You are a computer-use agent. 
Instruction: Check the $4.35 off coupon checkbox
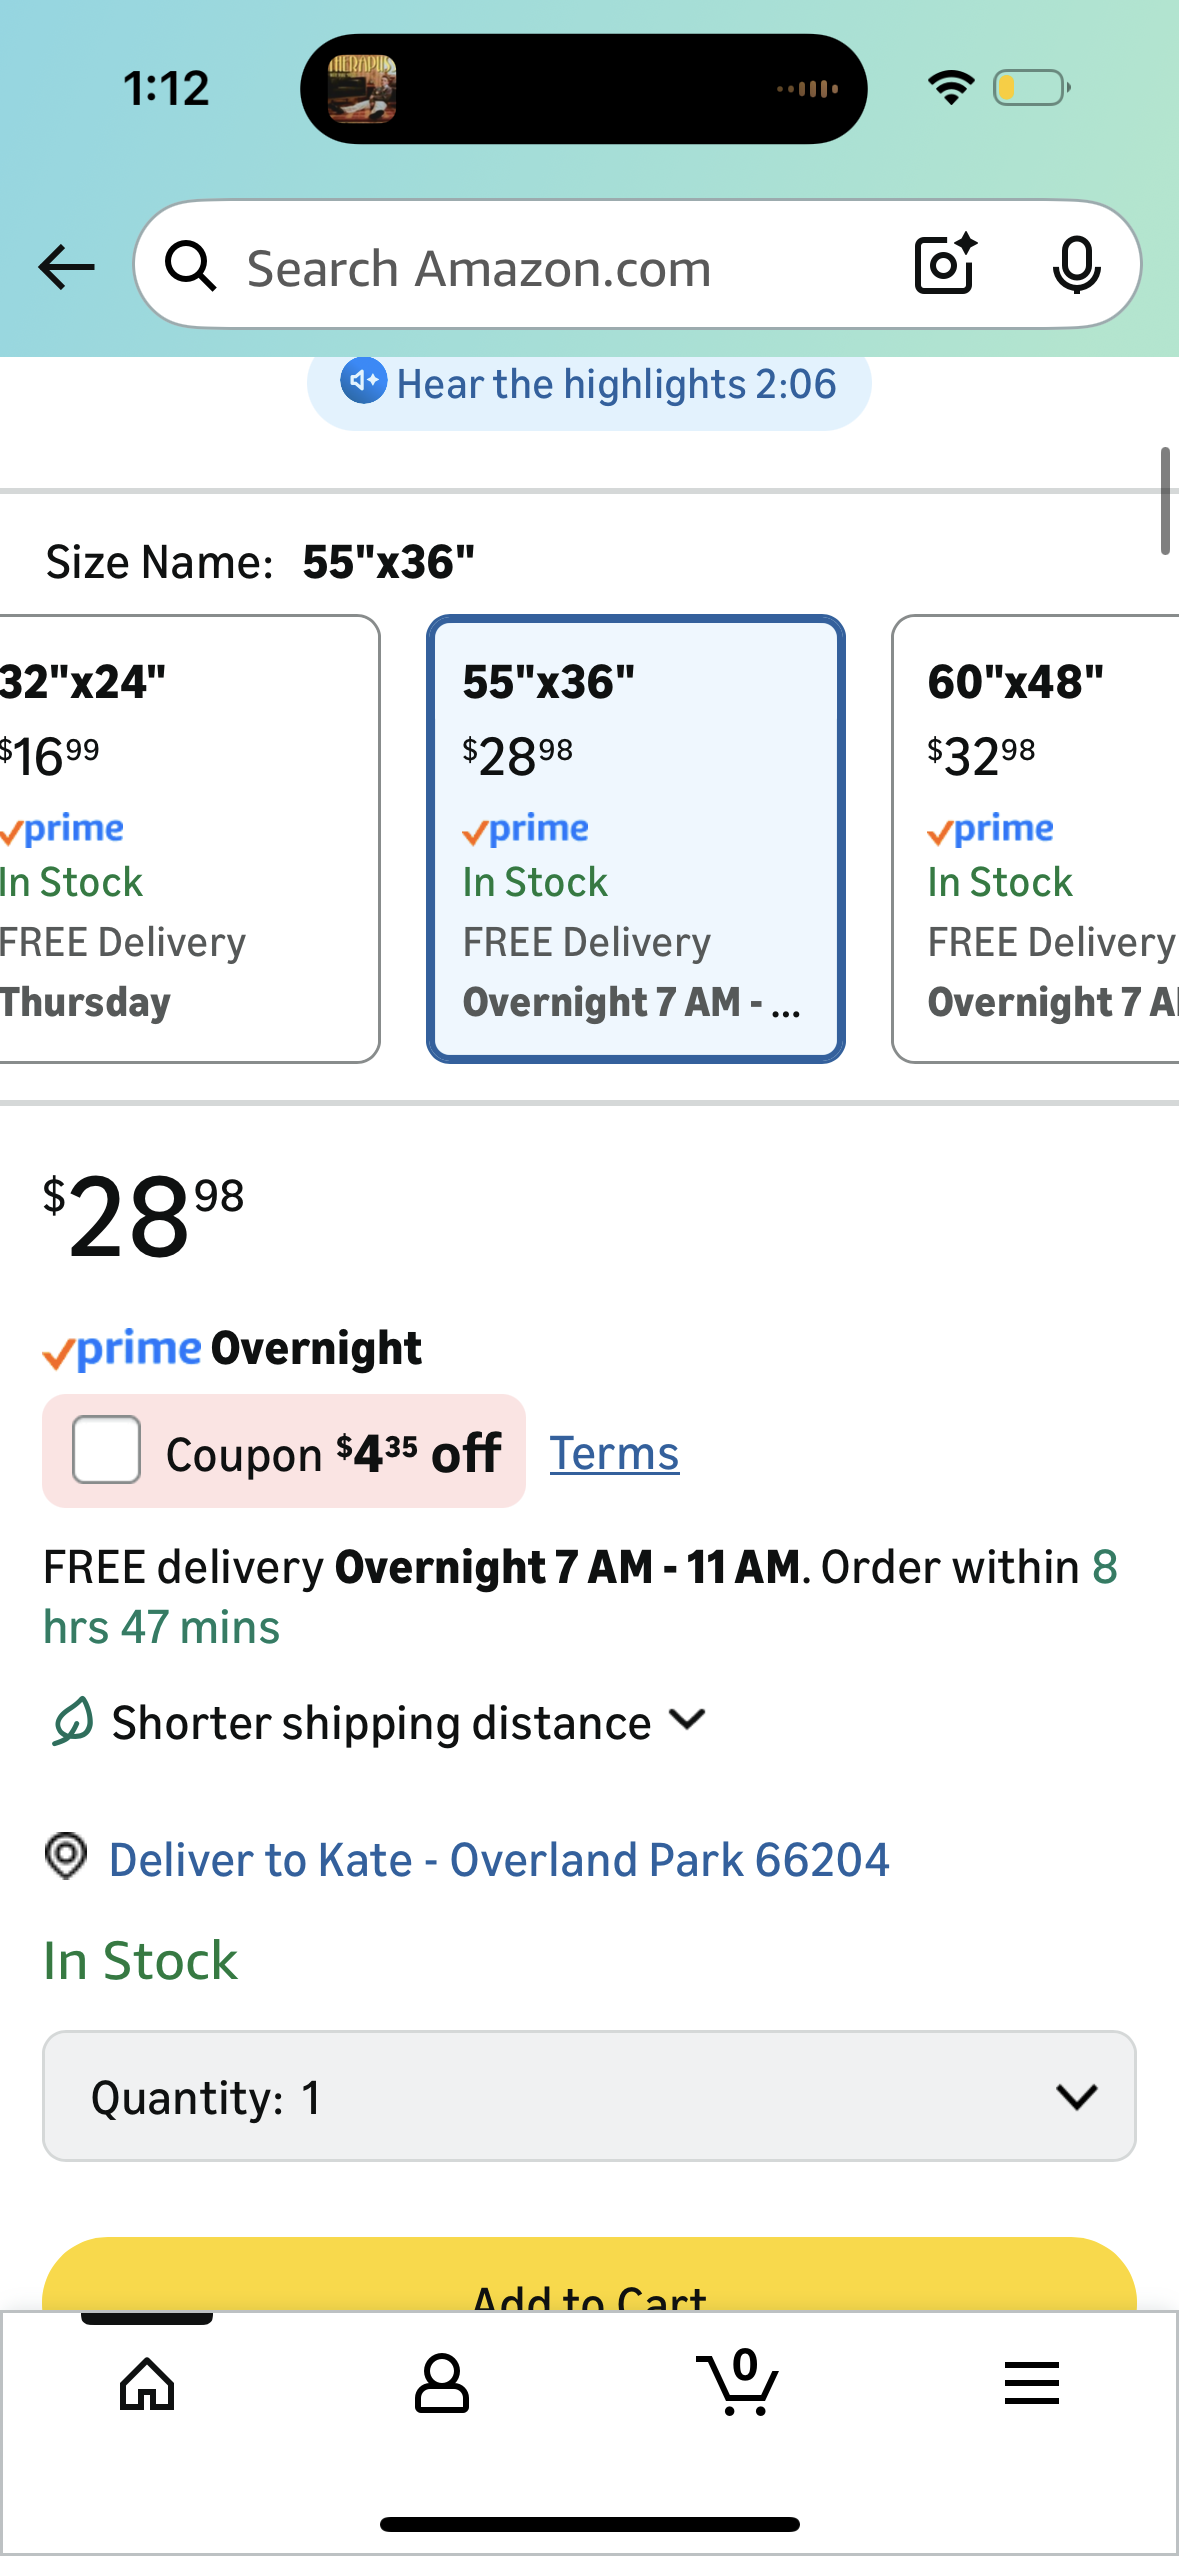coord(106,1450)
